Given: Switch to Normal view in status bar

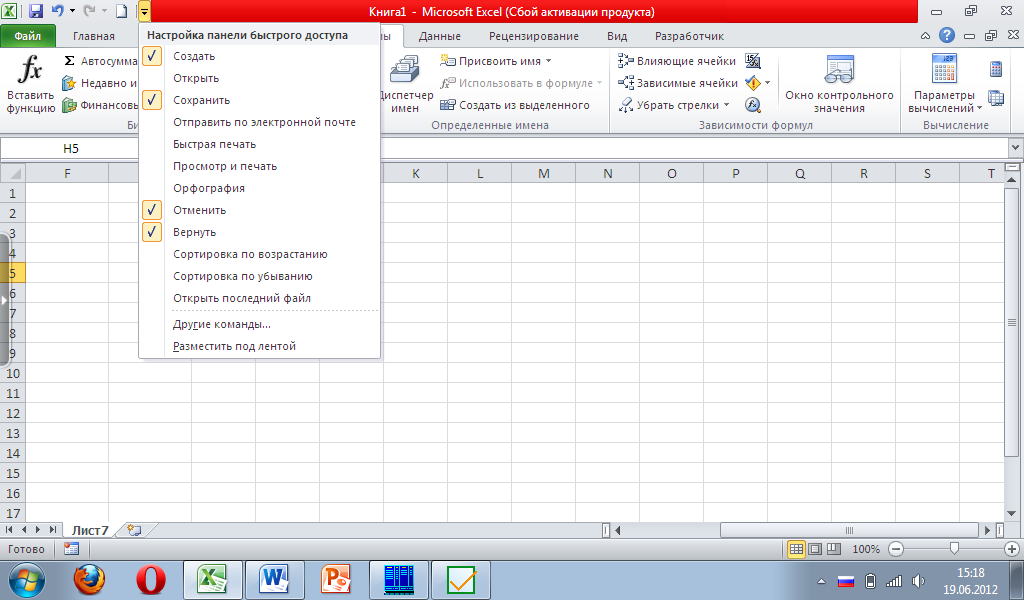Looking at the screenshot, I should [x=796, y=549].
